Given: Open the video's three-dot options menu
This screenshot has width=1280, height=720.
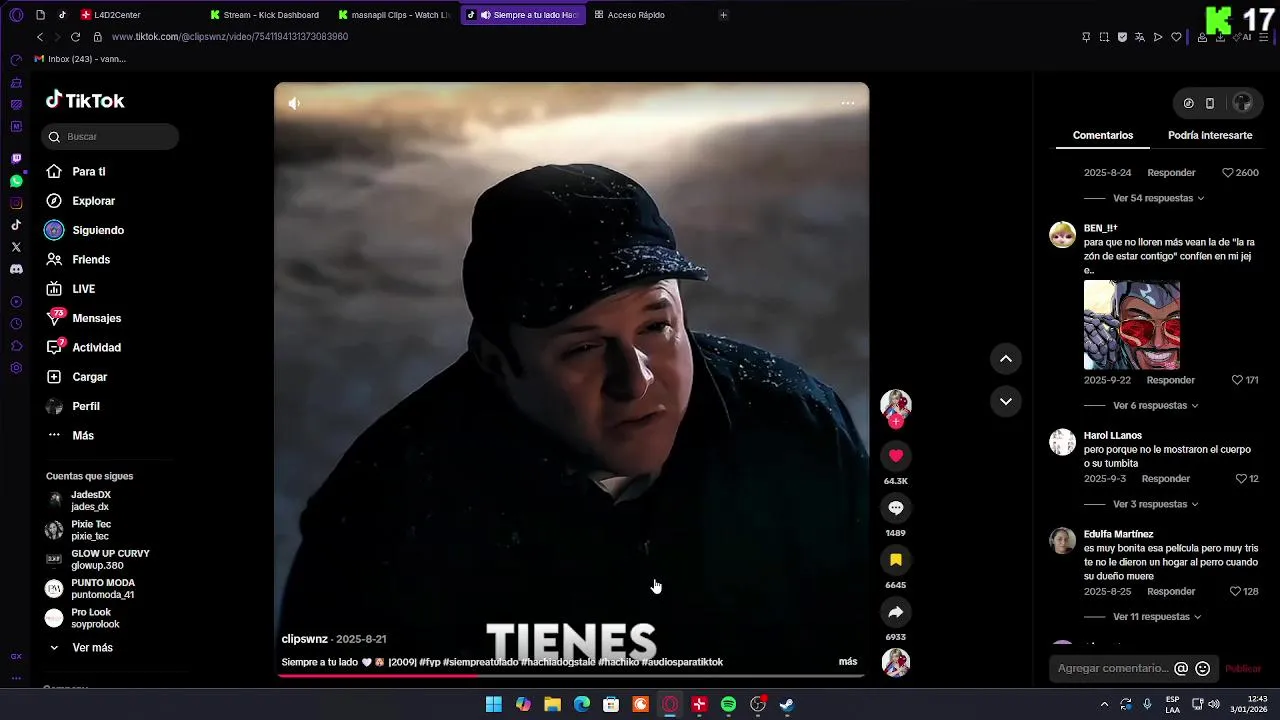Looking at the screenshot, I should [x=847, y=103].
